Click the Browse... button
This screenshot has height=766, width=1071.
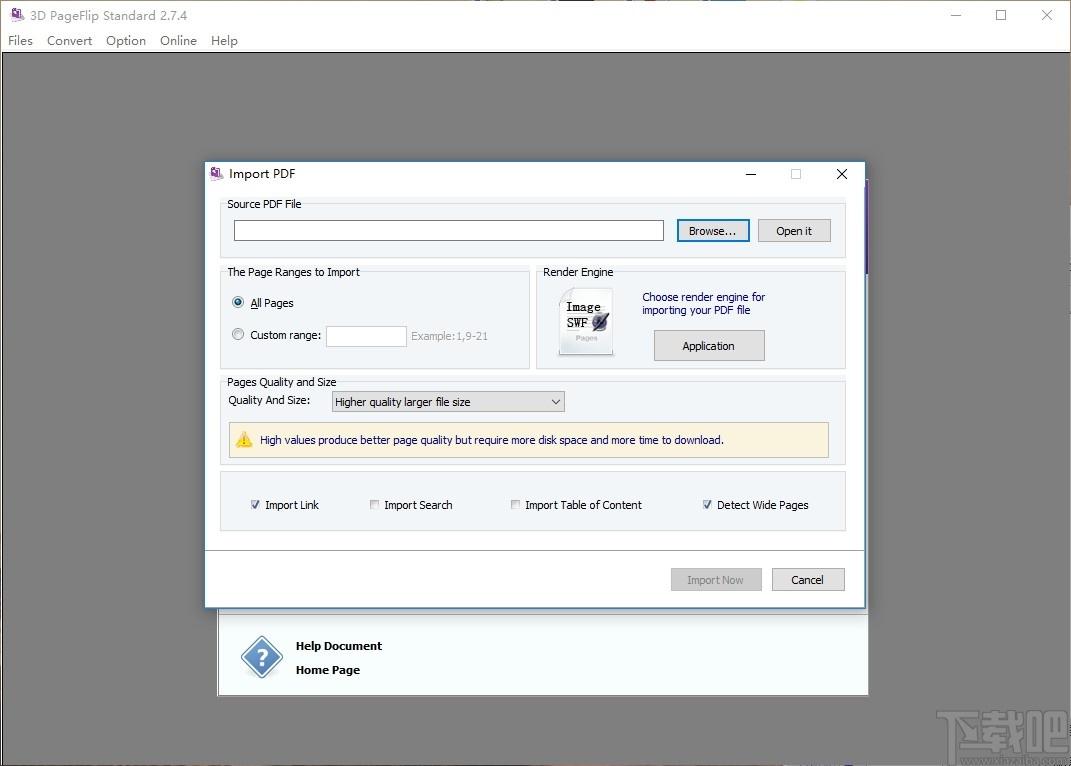[712, 231]
